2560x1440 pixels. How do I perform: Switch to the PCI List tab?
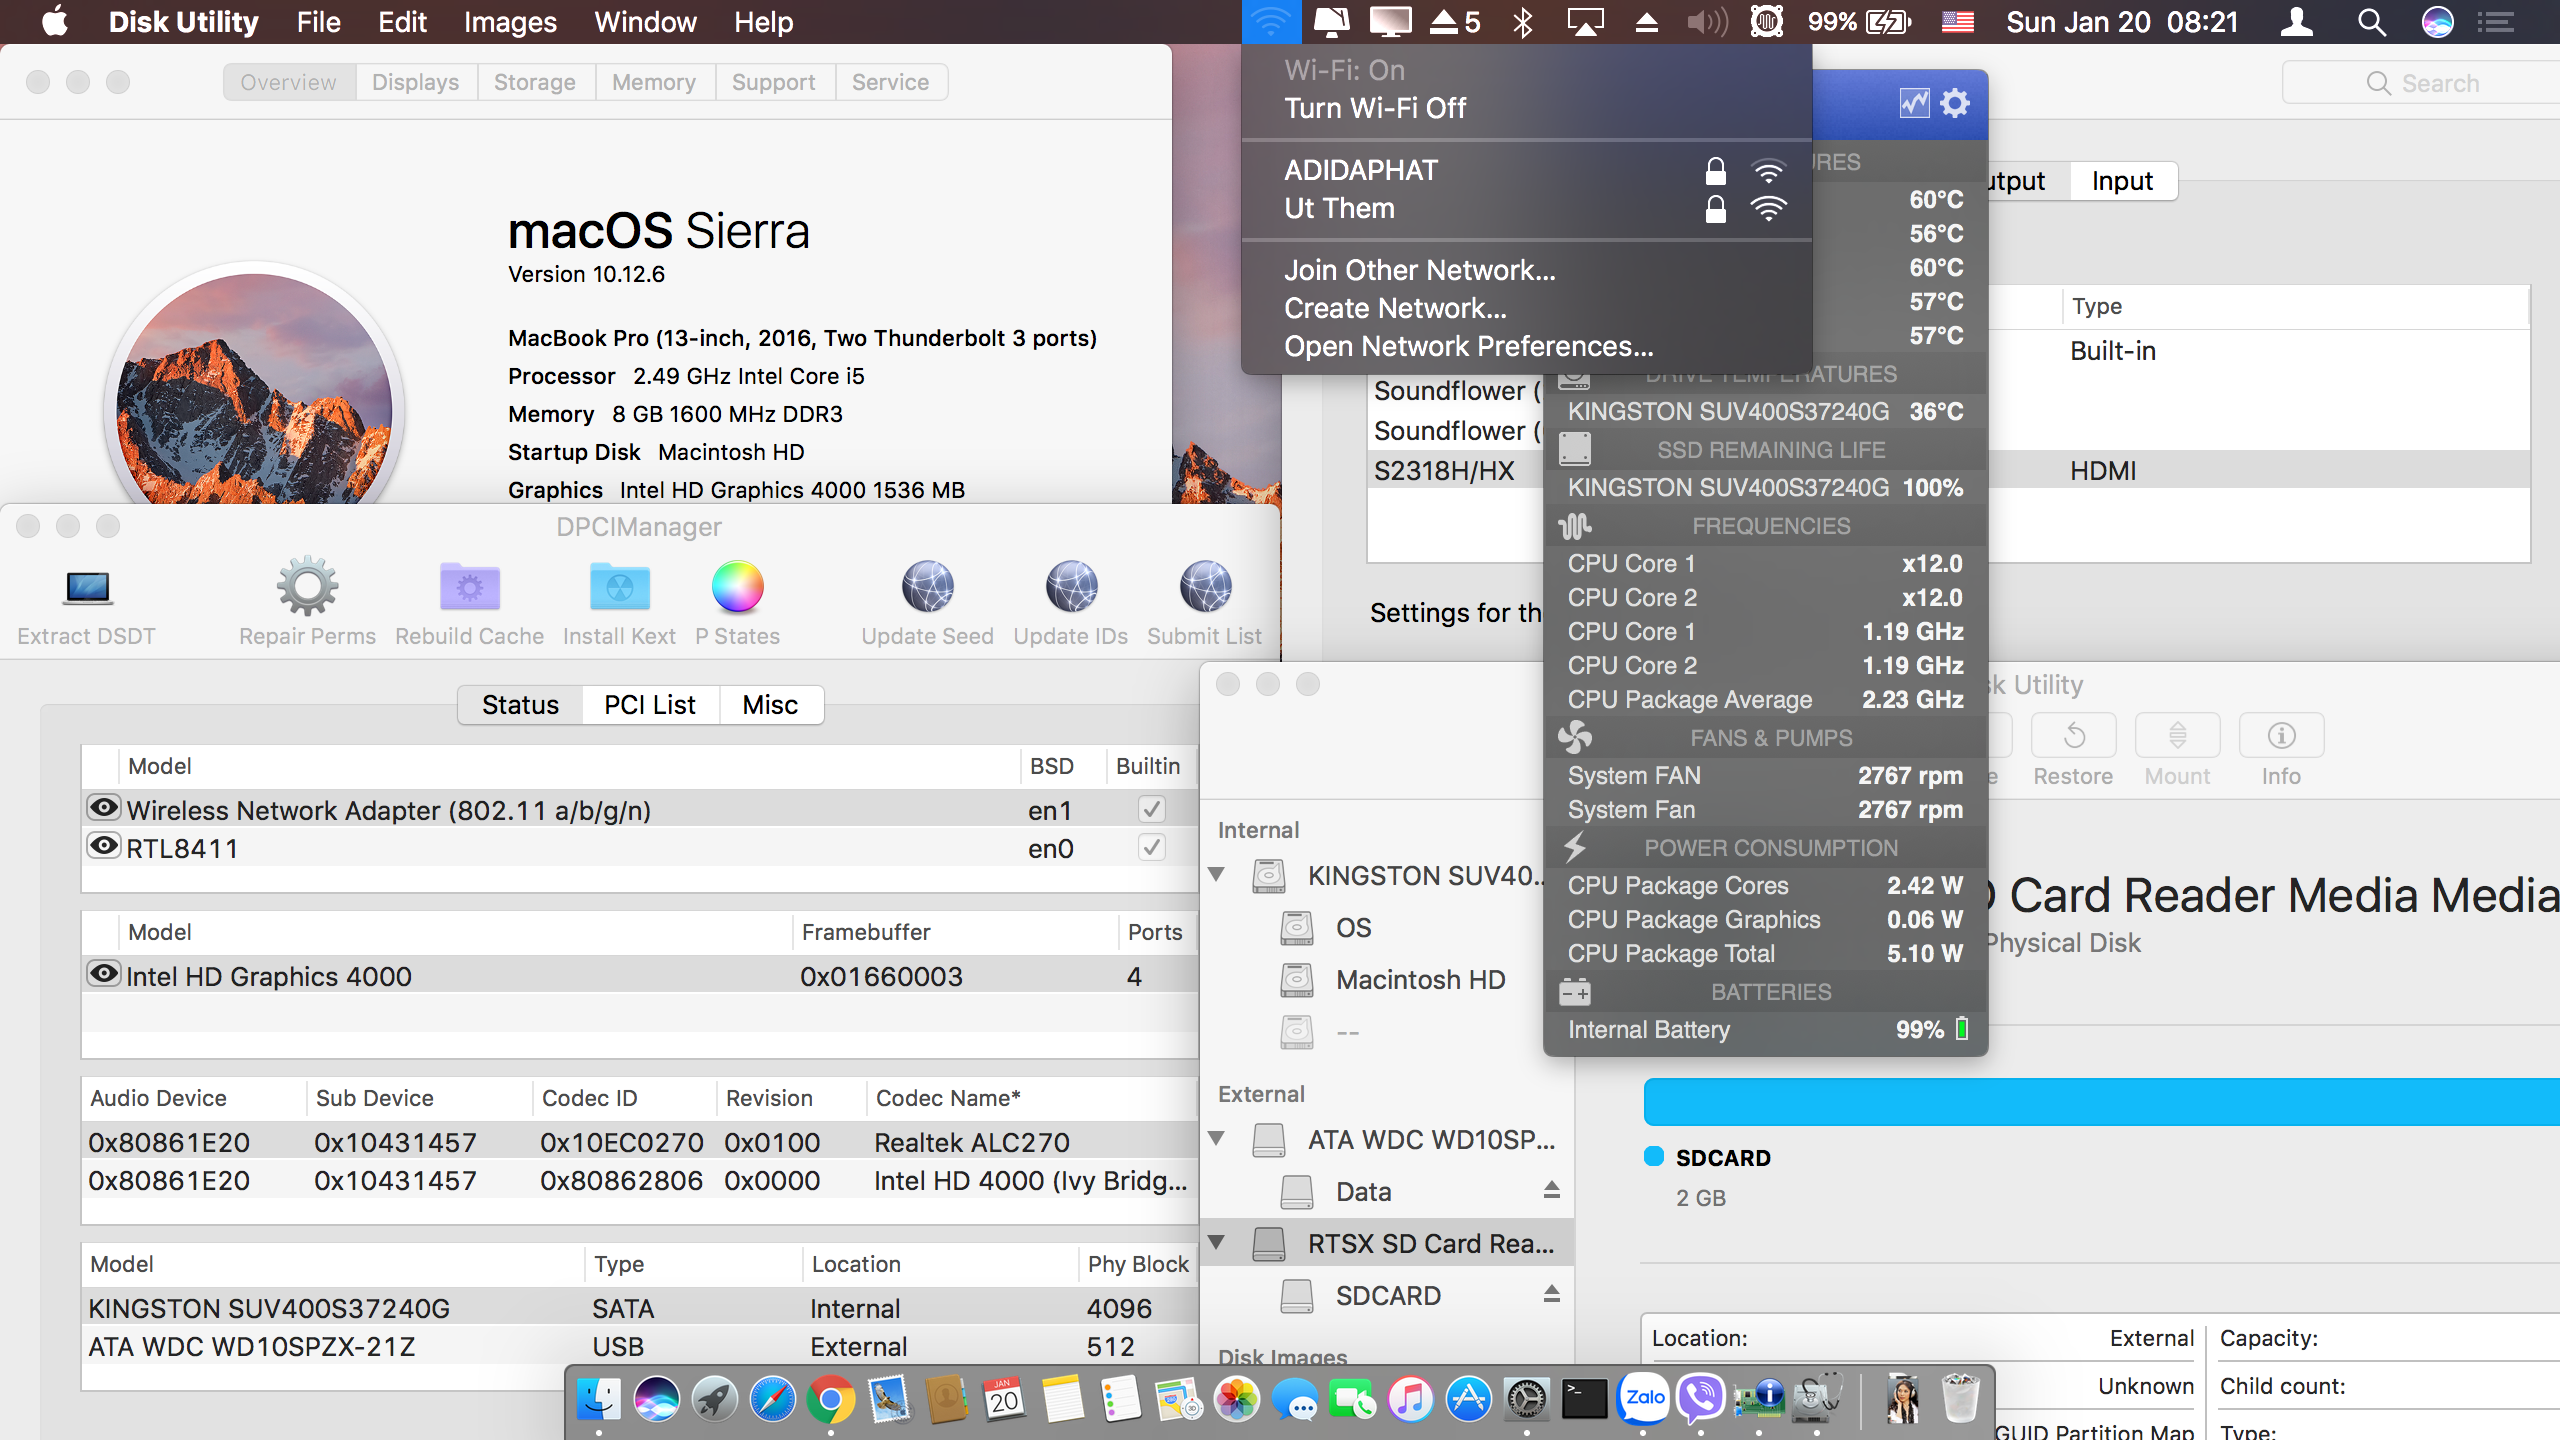click(649, 705)
